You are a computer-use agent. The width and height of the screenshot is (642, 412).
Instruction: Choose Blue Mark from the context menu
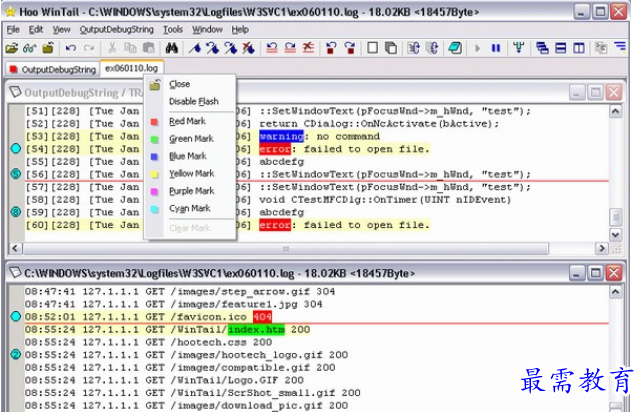tap(190, 156)
